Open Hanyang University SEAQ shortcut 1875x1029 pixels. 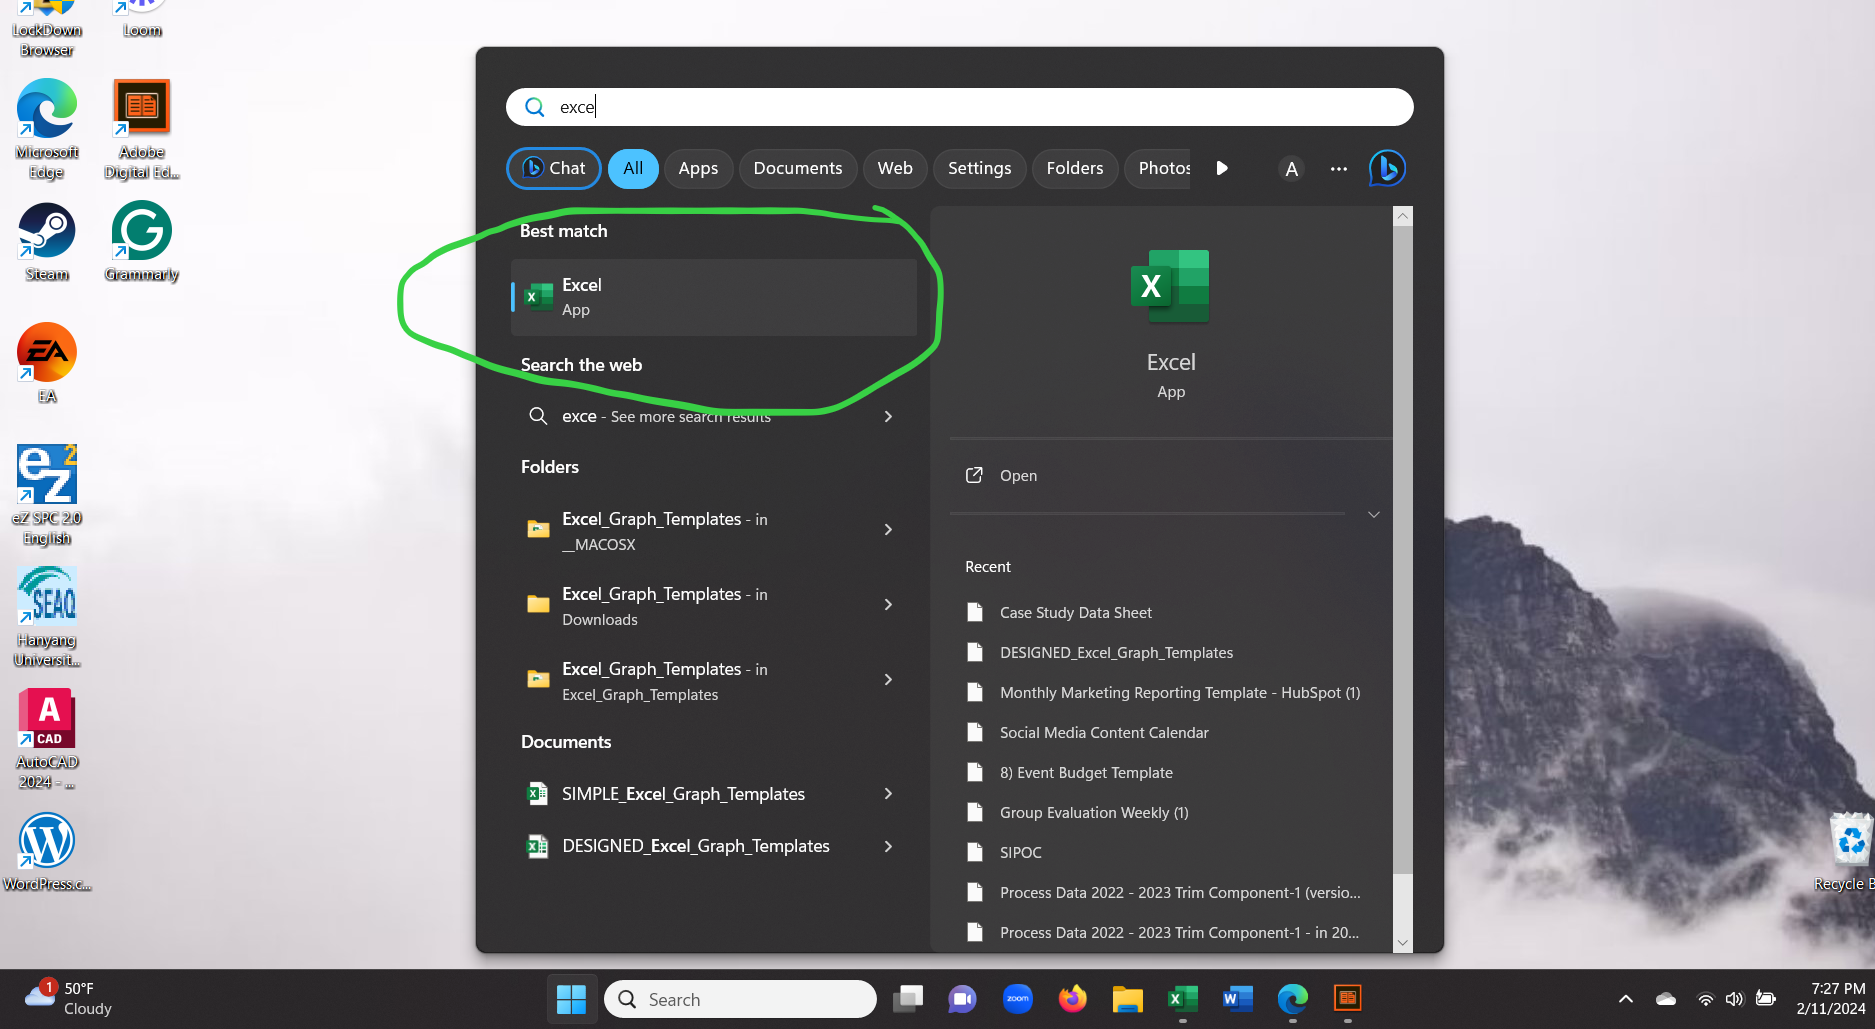coord(47,618)
